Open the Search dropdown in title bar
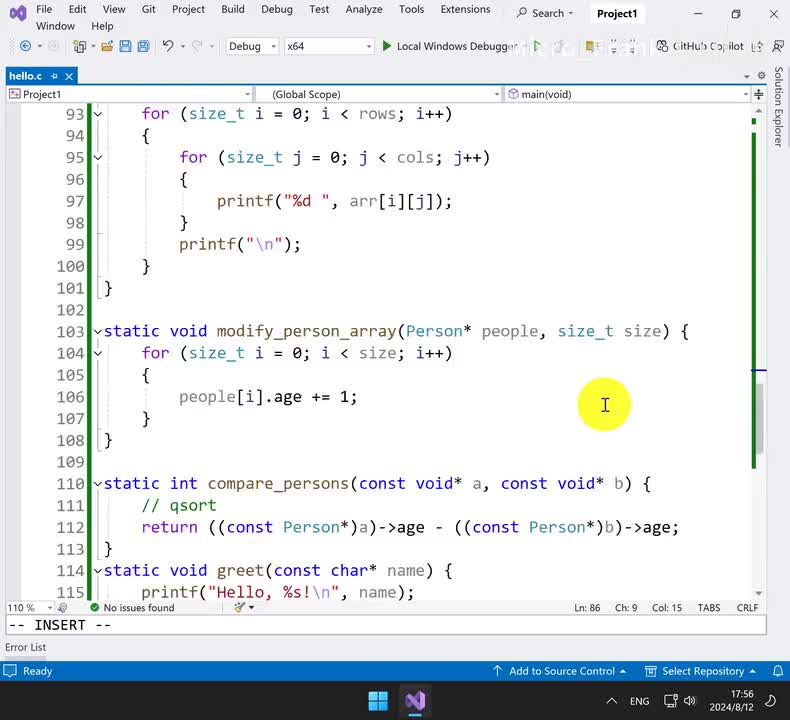Image resolution: width=790 pixels, height=720 pixels. point(545,14)
